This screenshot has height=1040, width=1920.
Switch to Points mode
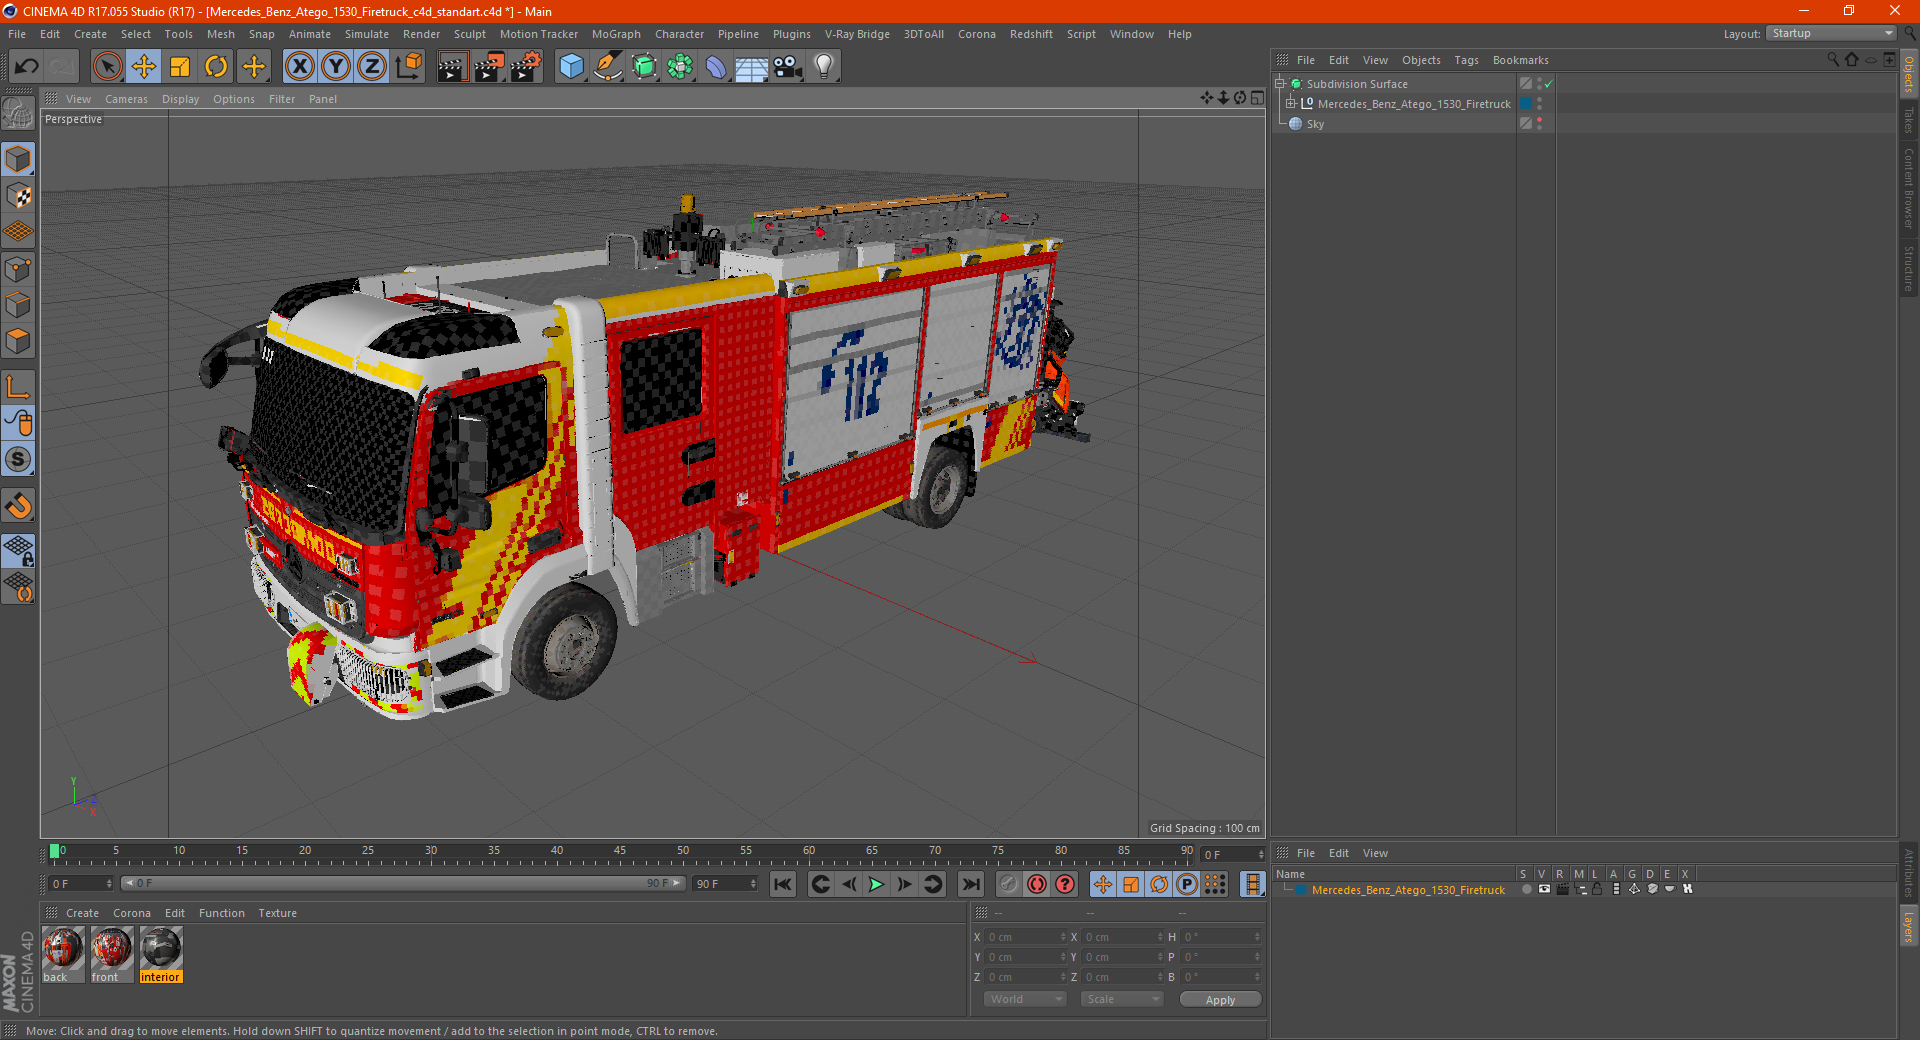click(x=18, y=269)
